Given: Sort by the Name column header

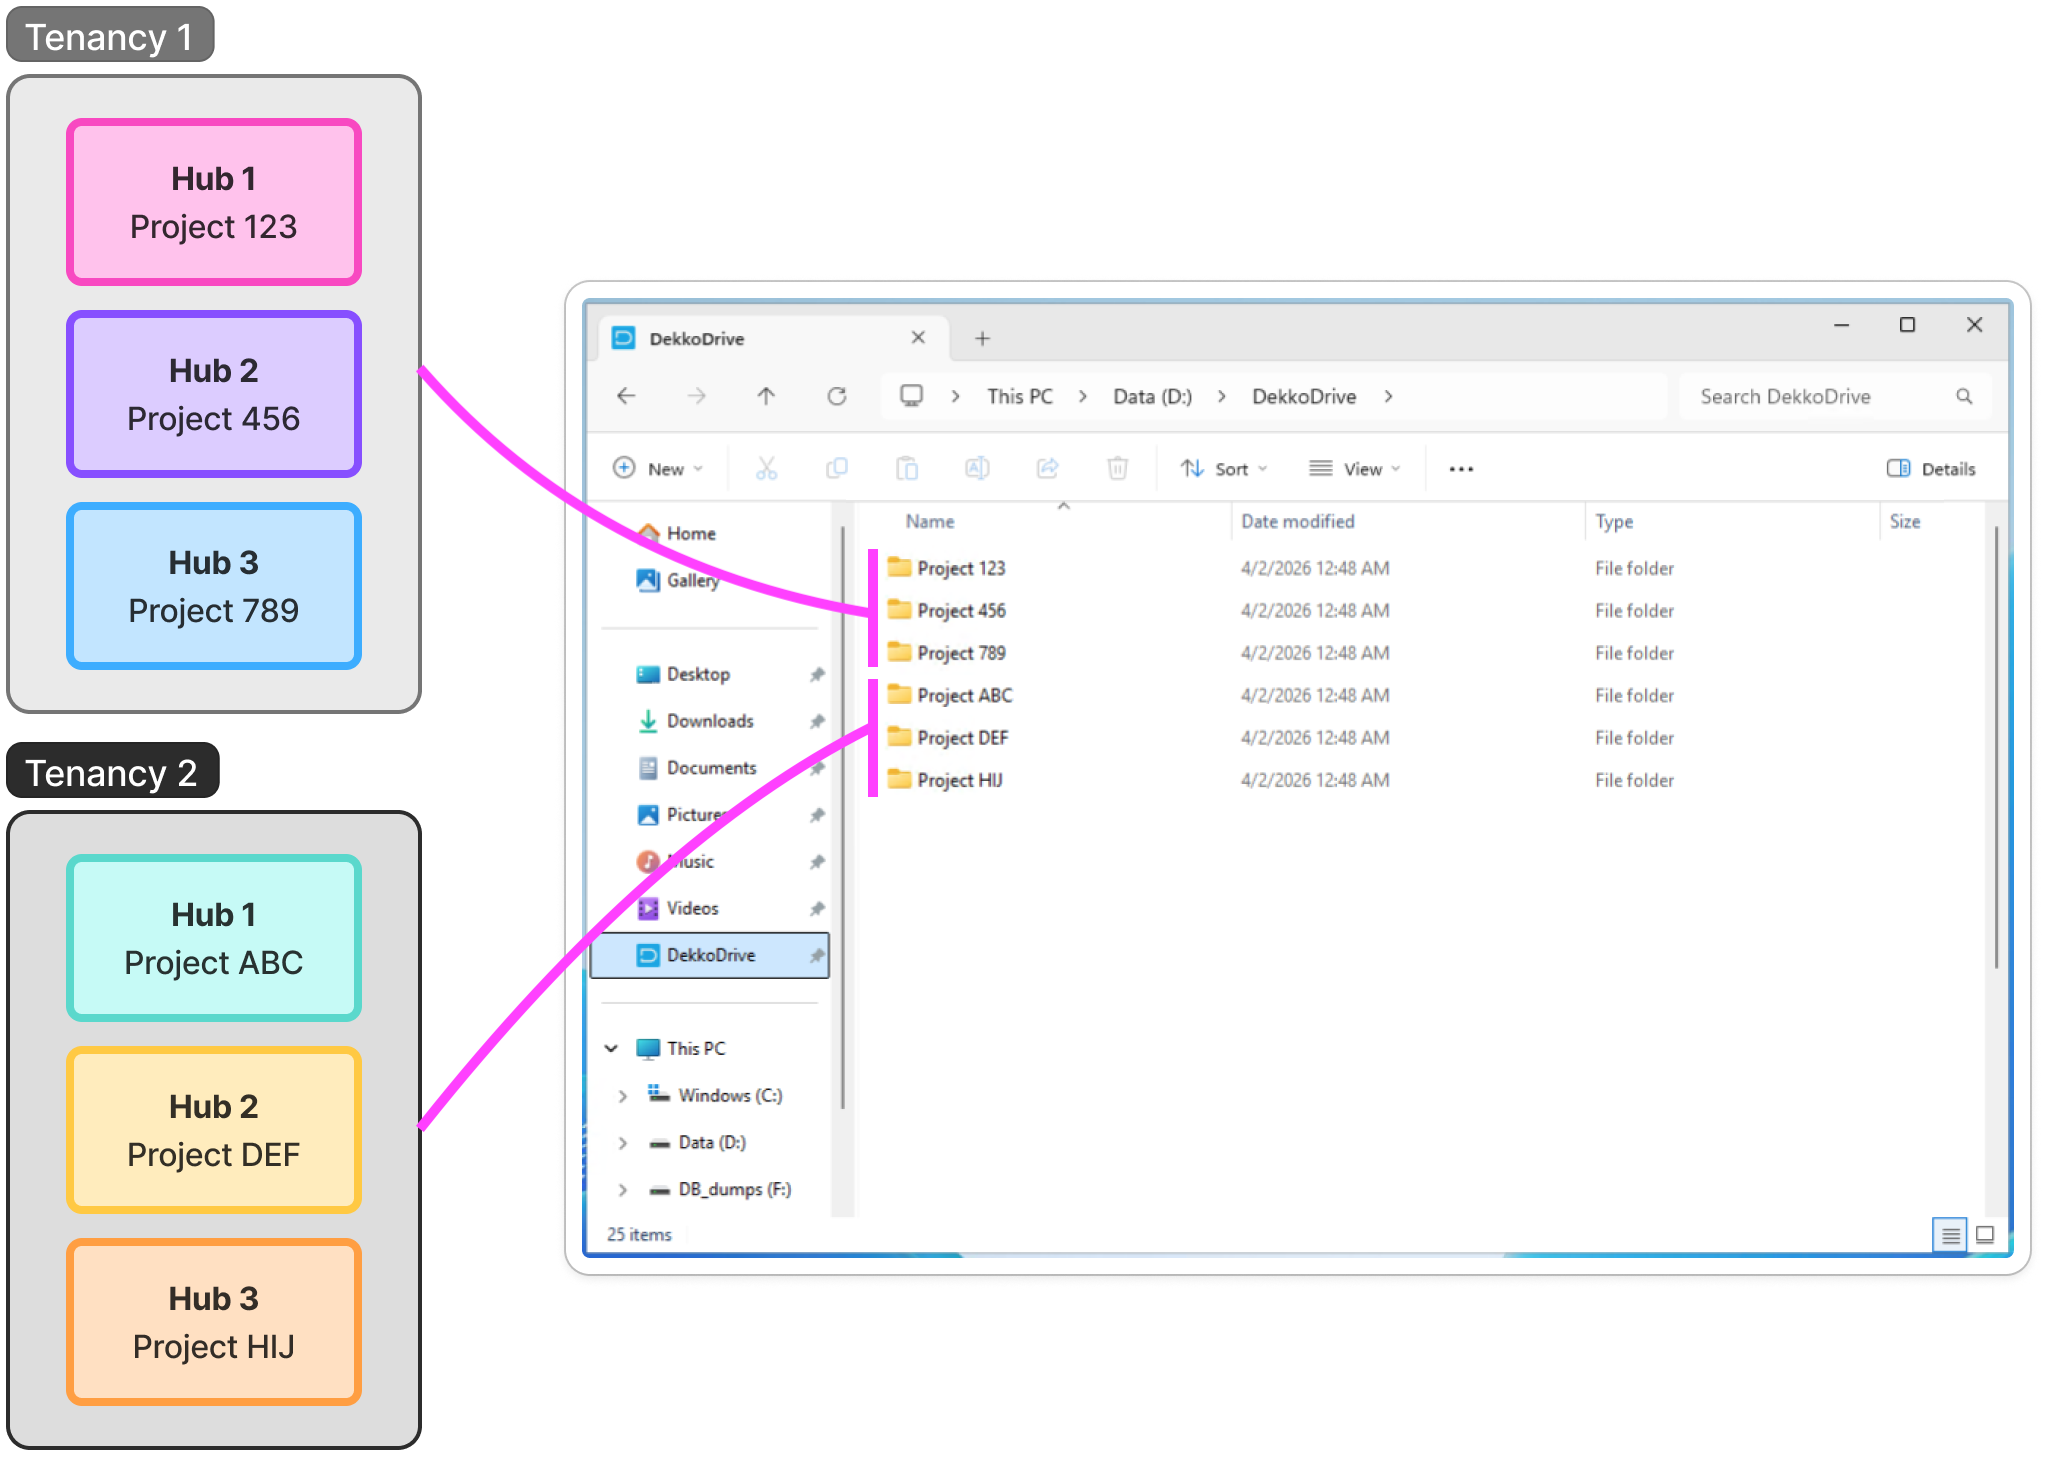Looking at the screenshot, I should coord(930,521).
